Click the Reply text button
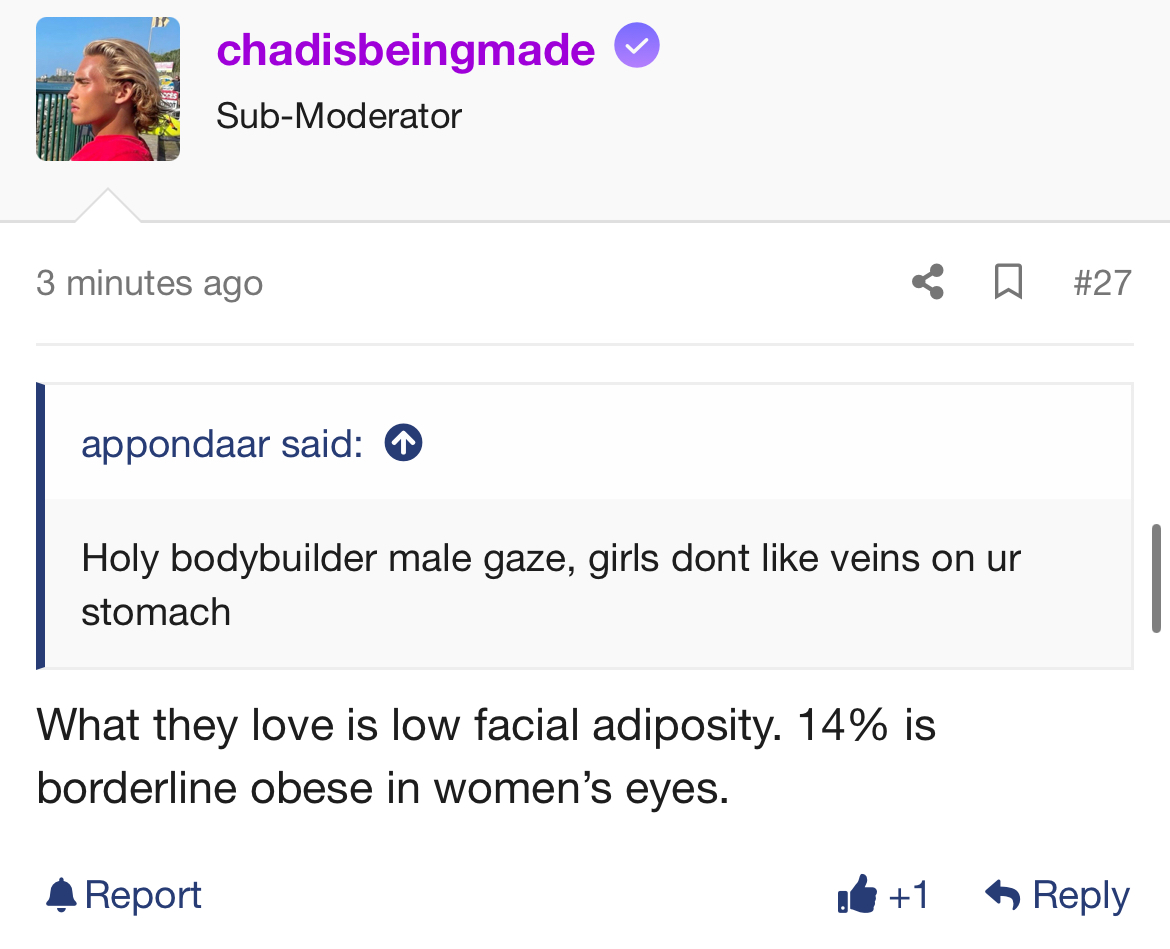 pos(1081,894)
